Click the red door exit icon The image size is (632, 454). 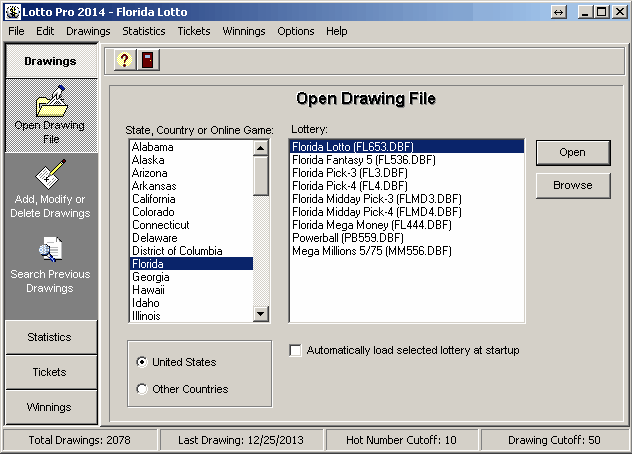coord(148,60)
